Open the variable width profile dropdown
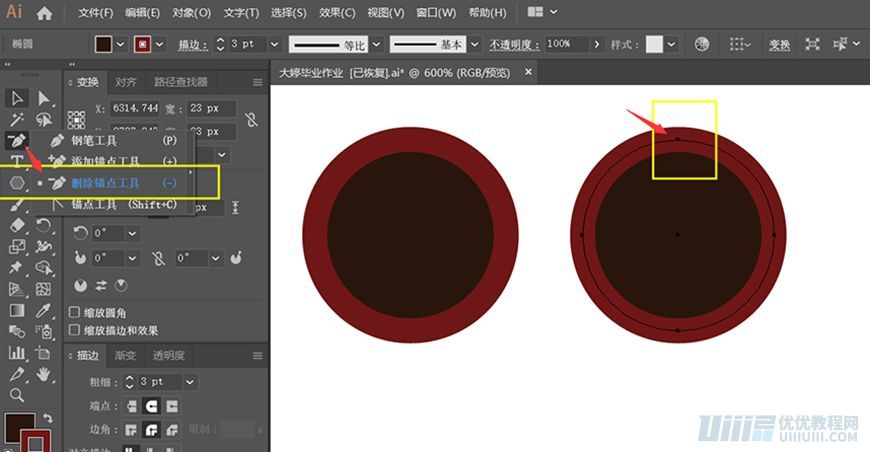Screen dimensions: 870x452 coord(377,44)
